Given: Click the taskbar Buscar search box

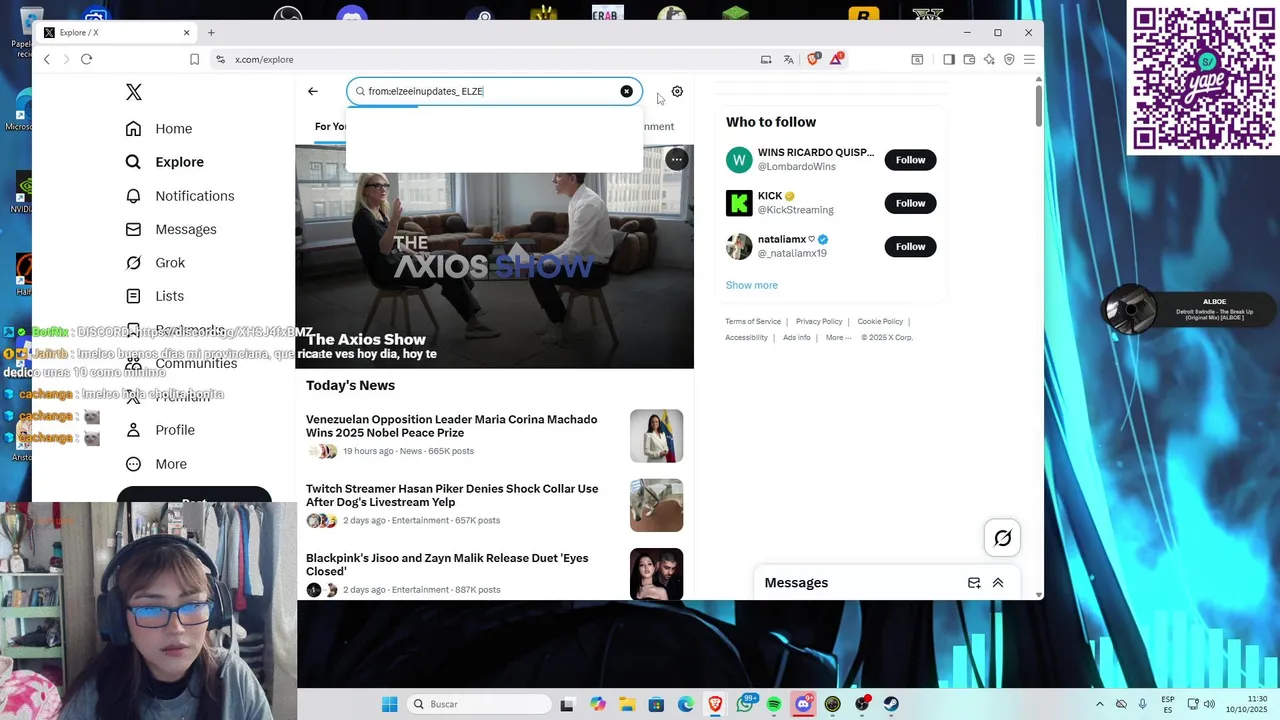Looking at the screenshot, I should pos(481,704).
